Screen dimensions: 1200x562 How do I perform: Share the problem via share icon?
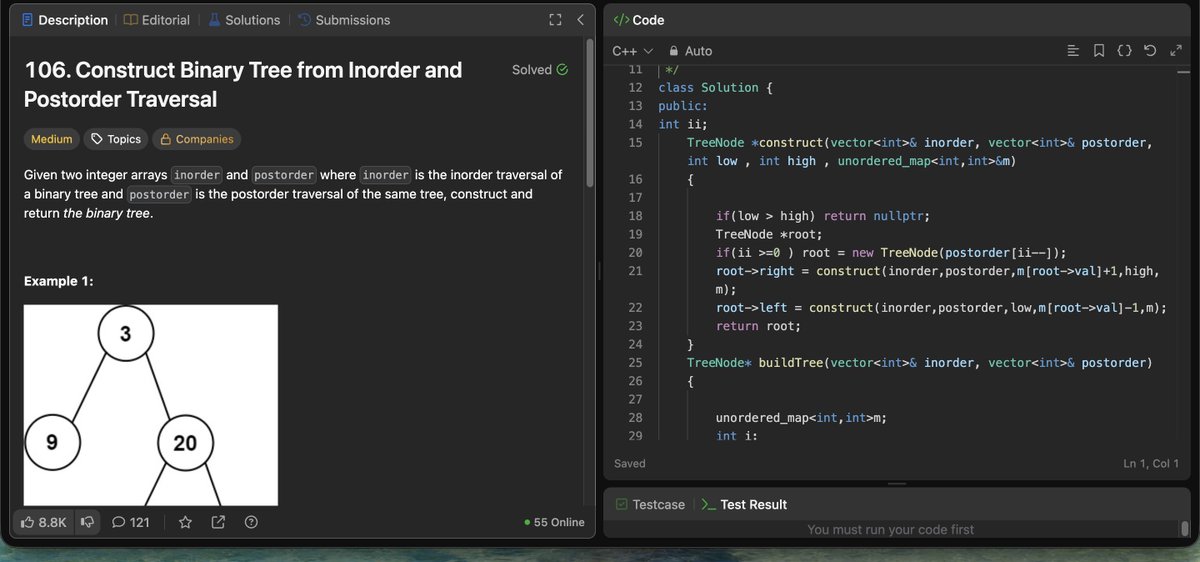(218, 522)
